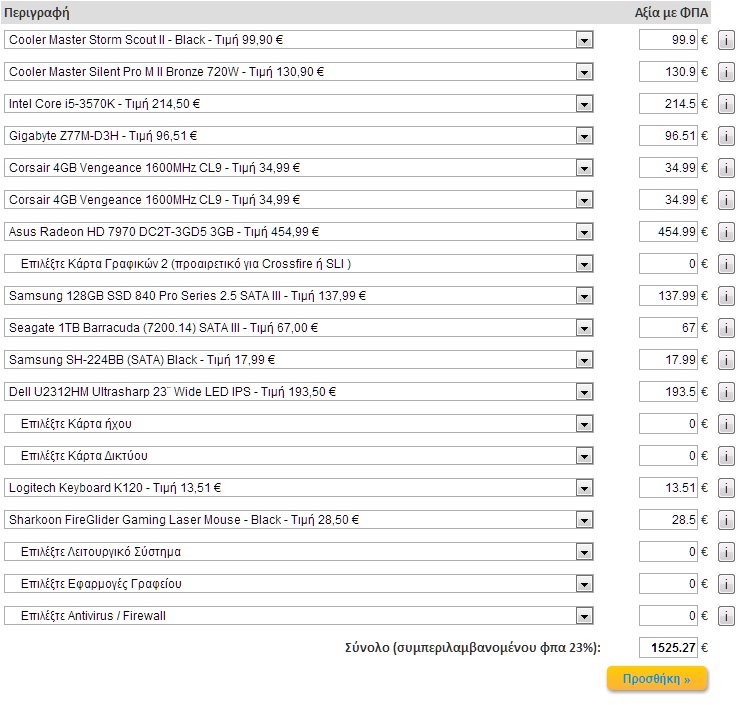The image size is (749, 705).
Task: Click price field showing 137.99
Action: [x=668, y=296]
